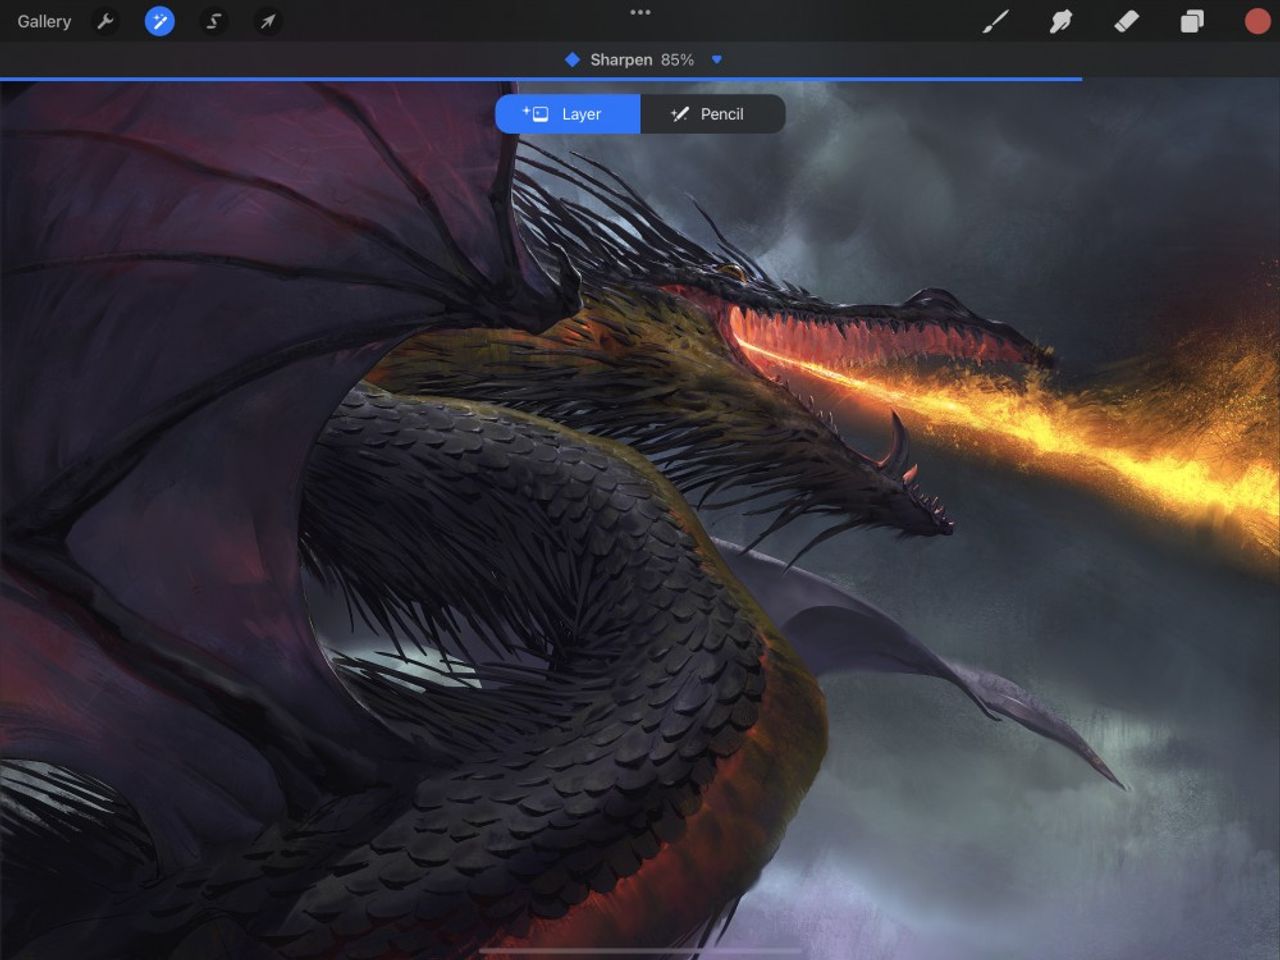1280x960 pixels.
Task: Open the Layers panel
Action: tap(1191, 21)
